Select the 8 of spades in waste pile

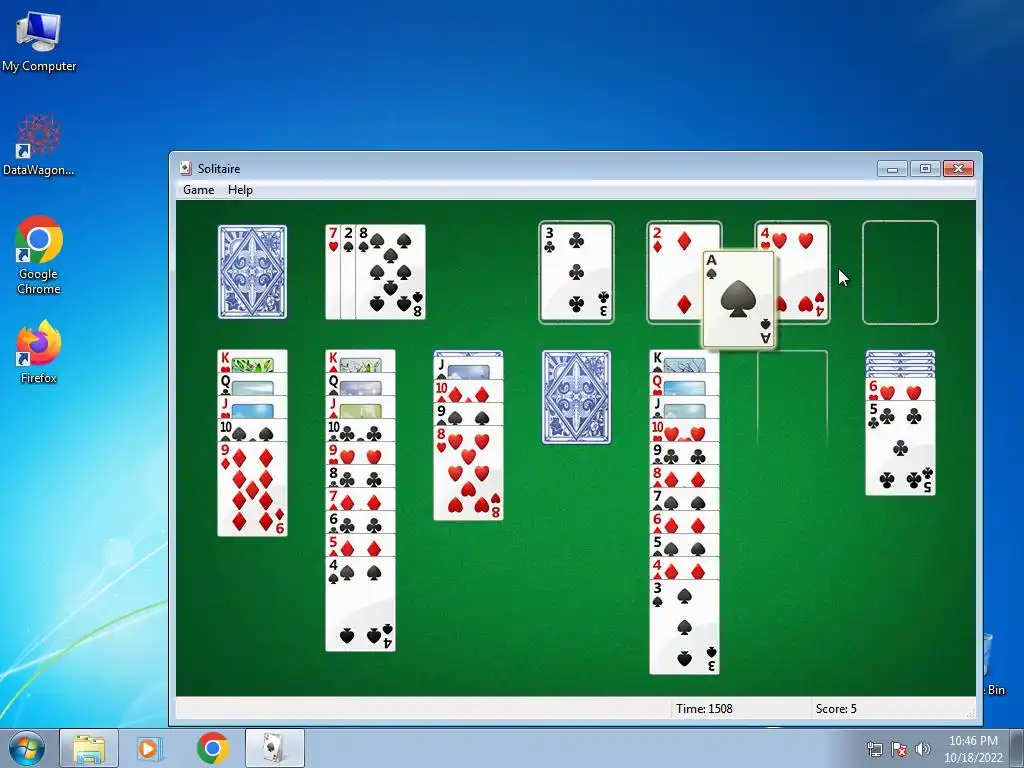[x=391, y=272]
